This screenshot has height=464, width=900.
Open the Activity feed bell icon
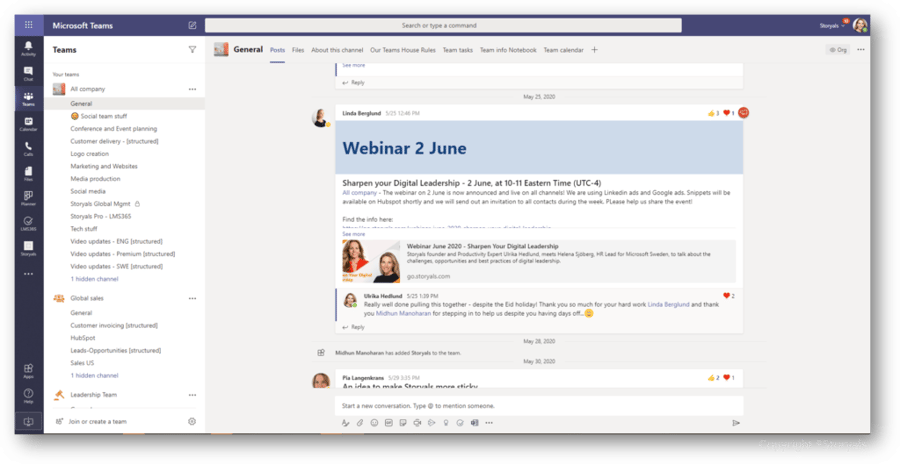tap(28, 48)
